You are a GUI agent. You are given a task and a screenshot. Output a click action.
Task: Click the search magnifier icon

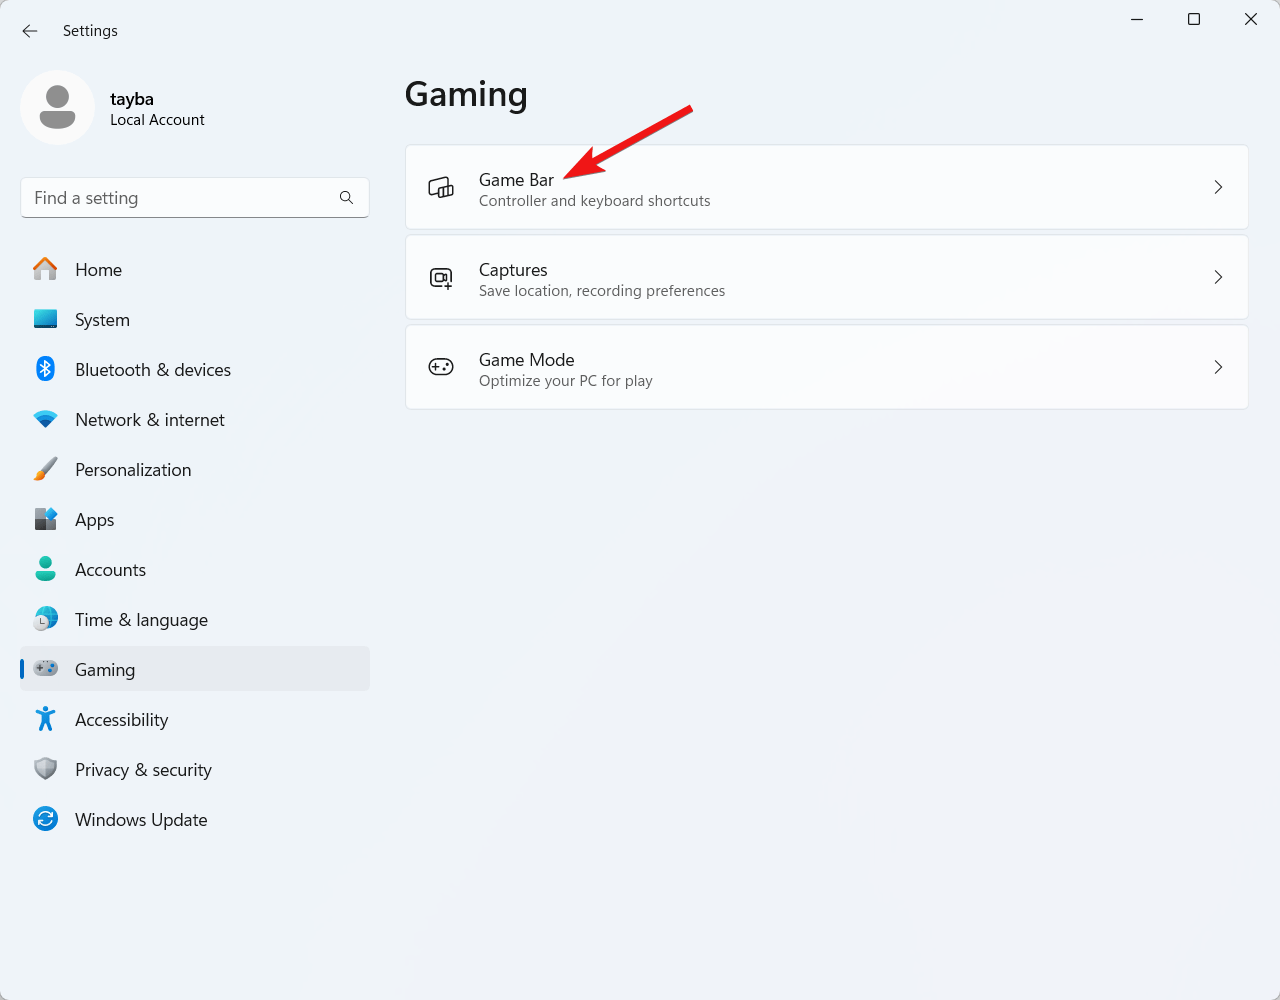346,198
